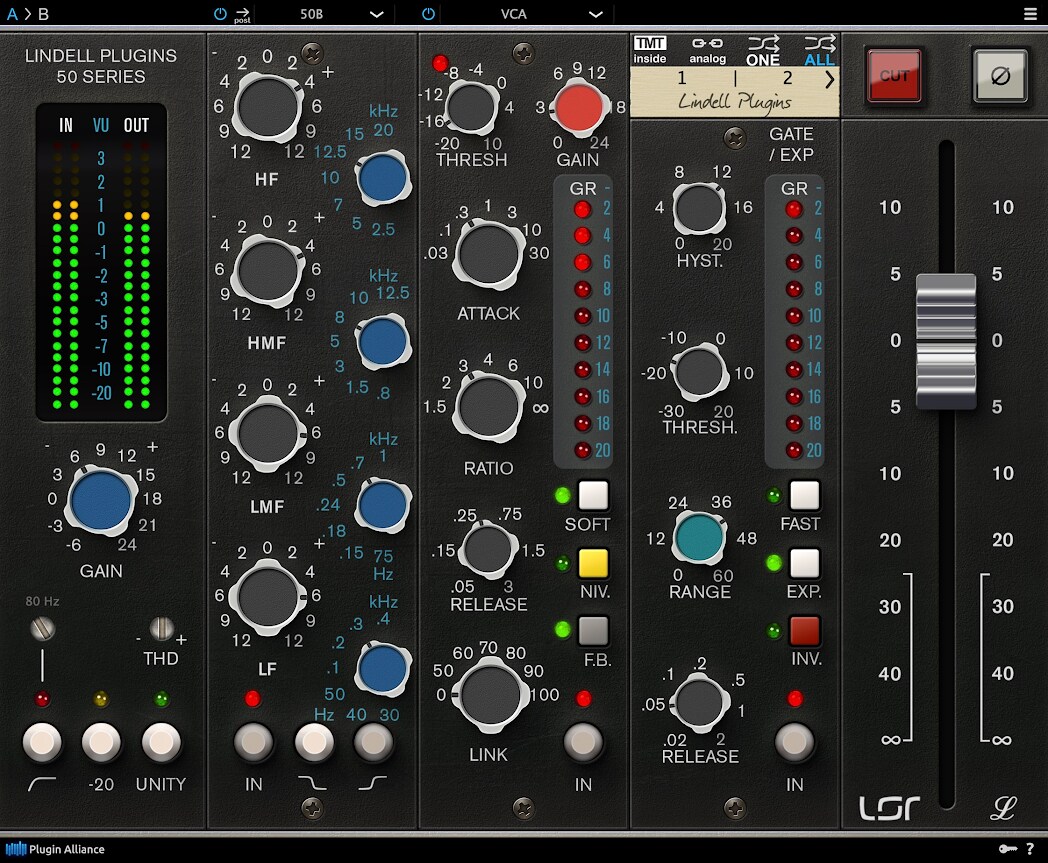Select channel 2 on the Lindell strip
1048x863 pixels.
click(787, 78)
